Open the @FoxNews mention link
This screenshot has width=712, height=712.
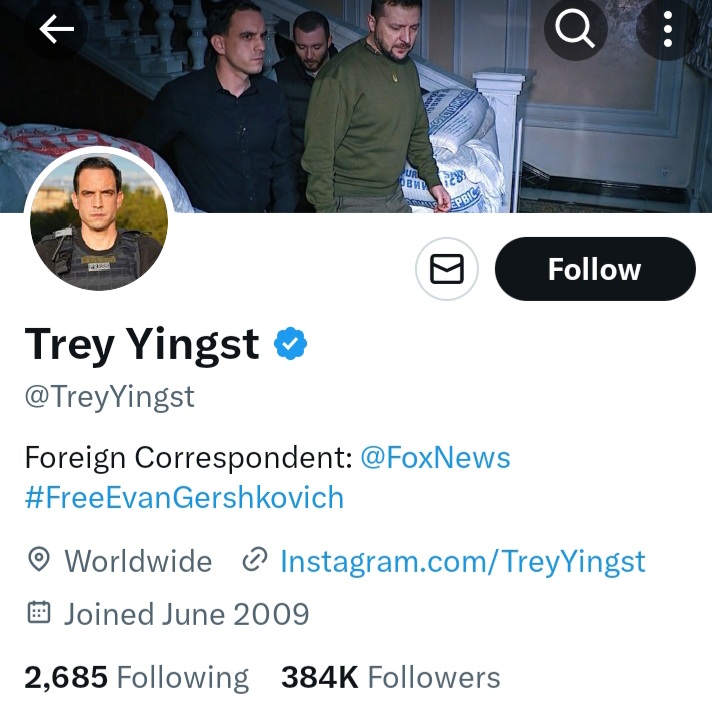pyautogui.click(x=435, y=457)
